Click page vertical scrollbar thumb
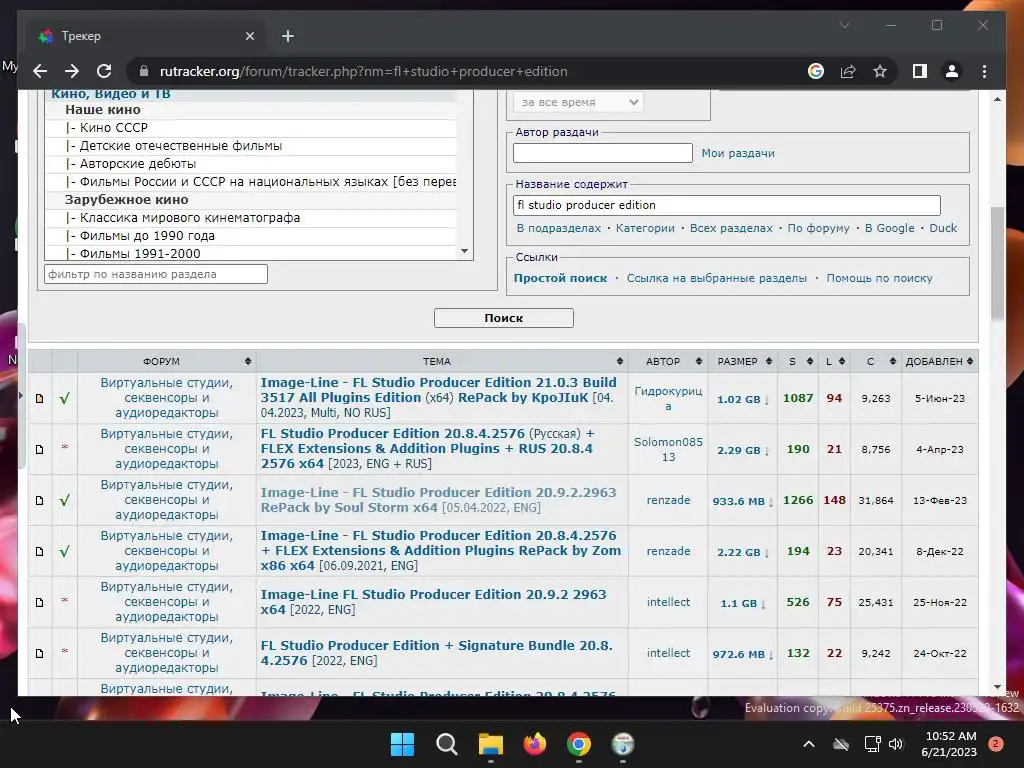Image resolution: width=1024 pixels, height=768 pixels. 997,263
